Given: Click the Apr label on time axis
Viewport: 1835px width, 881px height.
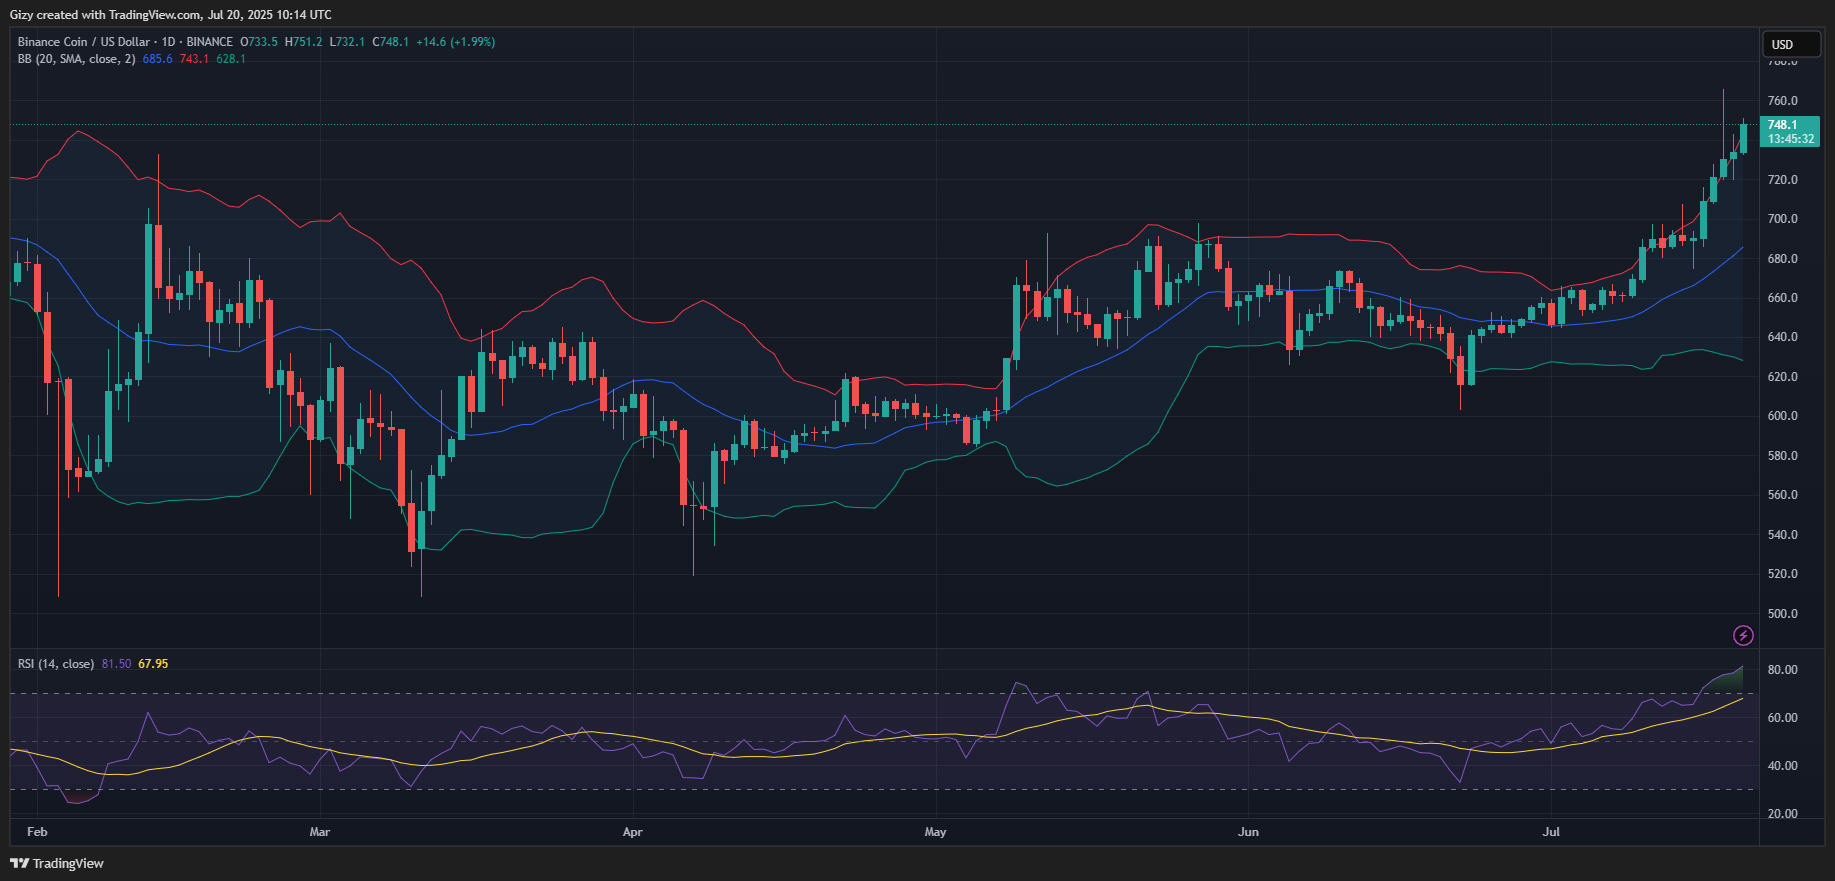Looking at the screenshot, I should pos(632,832).
